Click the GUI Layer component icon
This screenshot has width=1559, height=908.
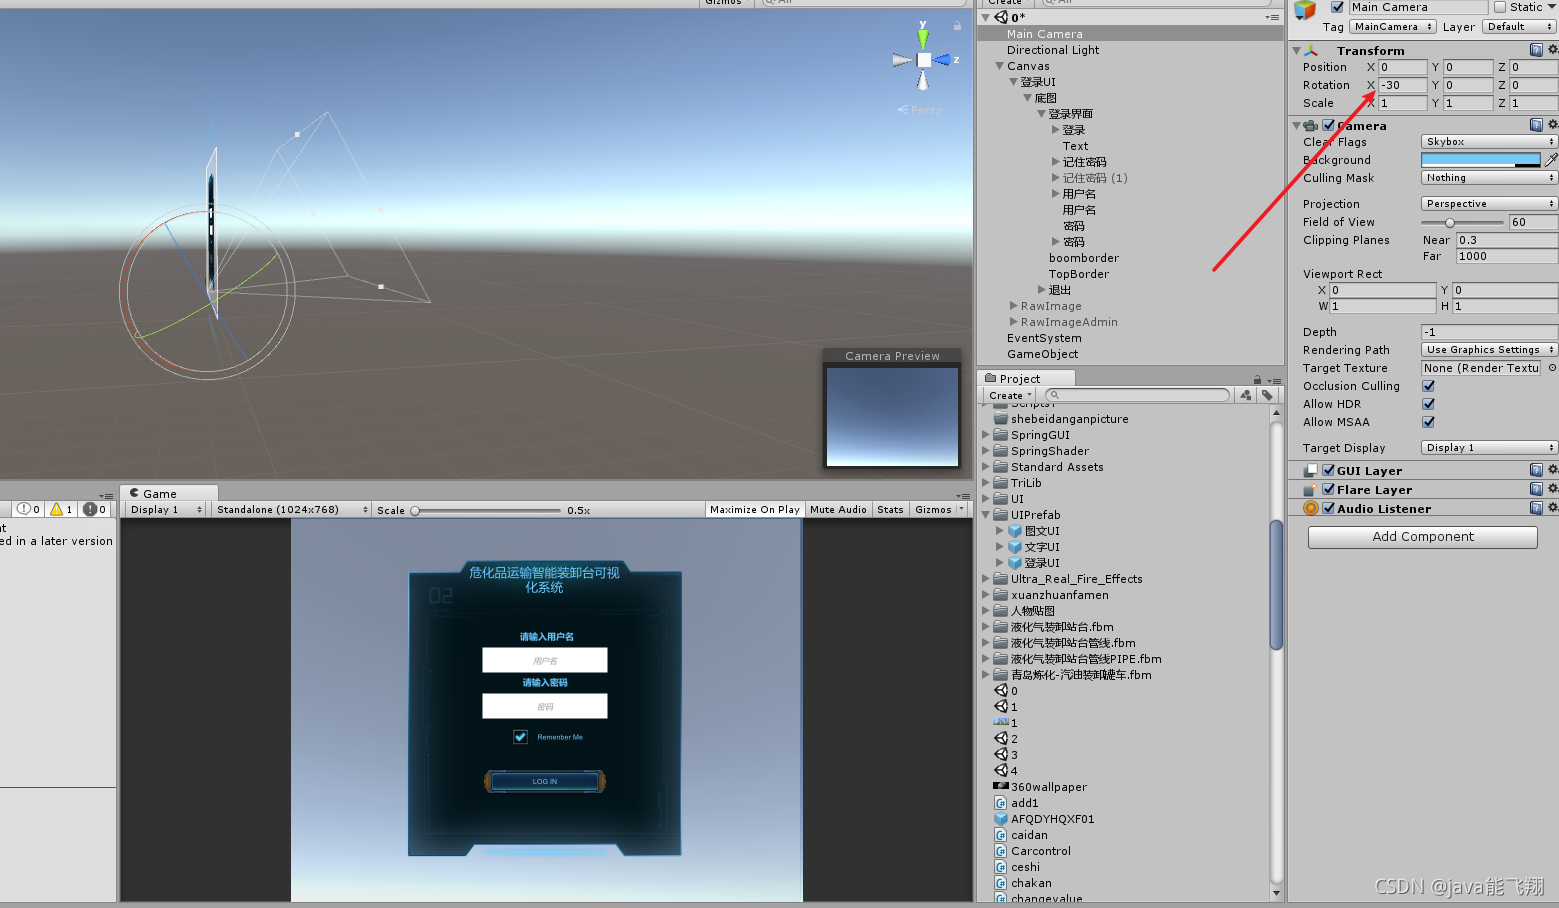[1311, 469]
